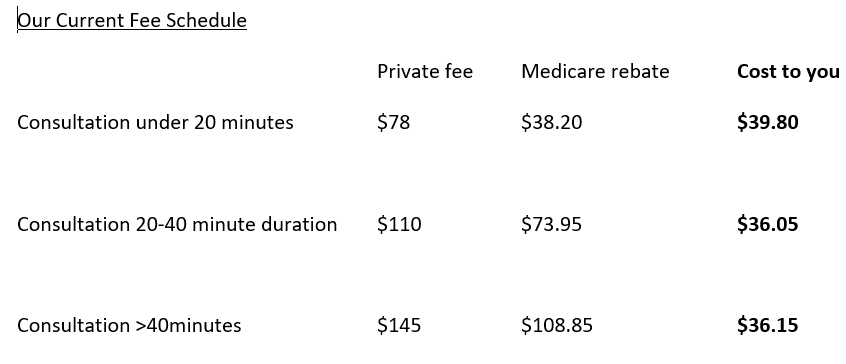
Task: Click the $78 private fee value
Action: click(394, 122)
